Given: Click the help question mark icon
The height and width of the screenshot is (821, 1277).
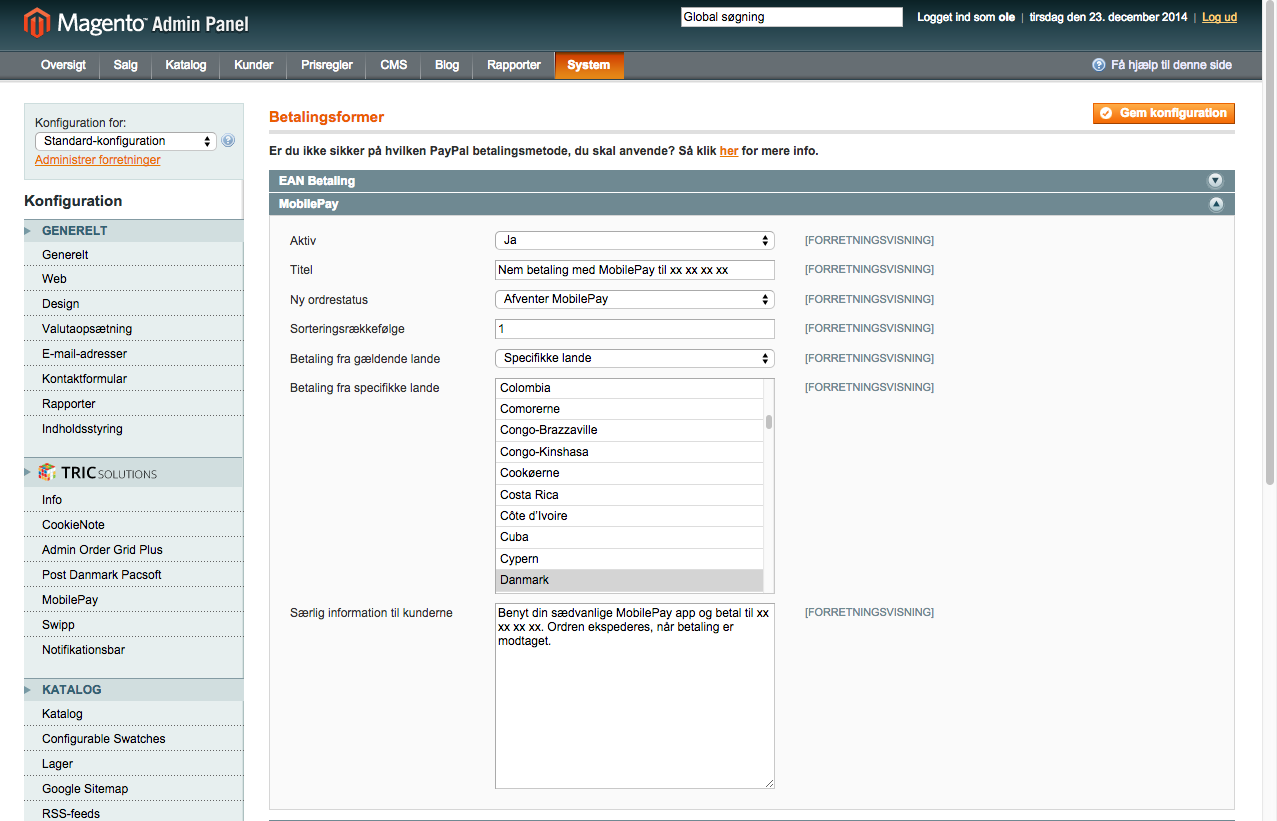Looking at the screenshot, I should tap(1099, 65).
